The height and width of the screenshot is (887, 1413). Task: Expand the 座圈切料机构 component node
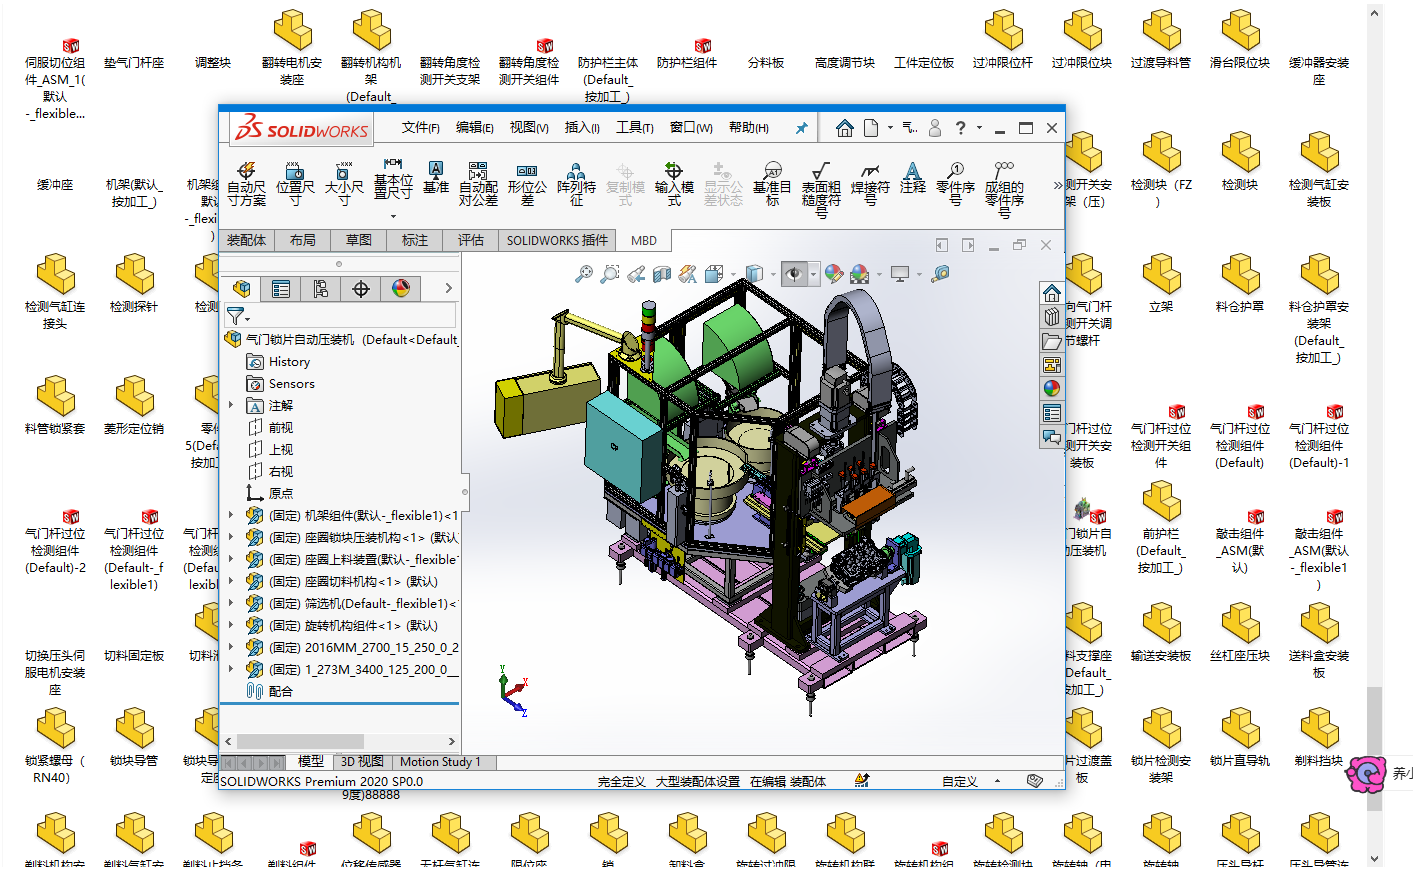231,581
